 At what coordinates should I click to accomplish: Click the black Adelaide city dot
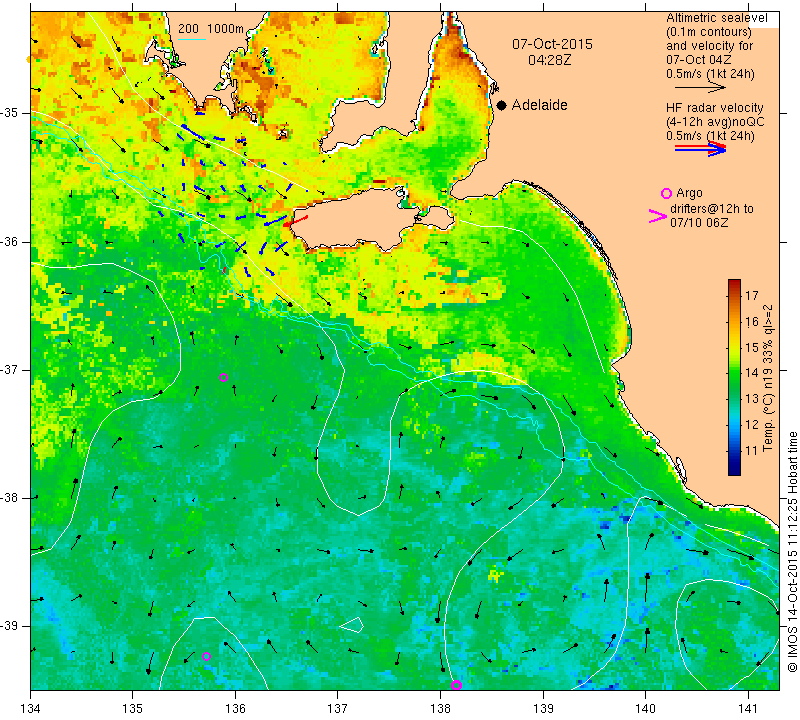(502, 105)
